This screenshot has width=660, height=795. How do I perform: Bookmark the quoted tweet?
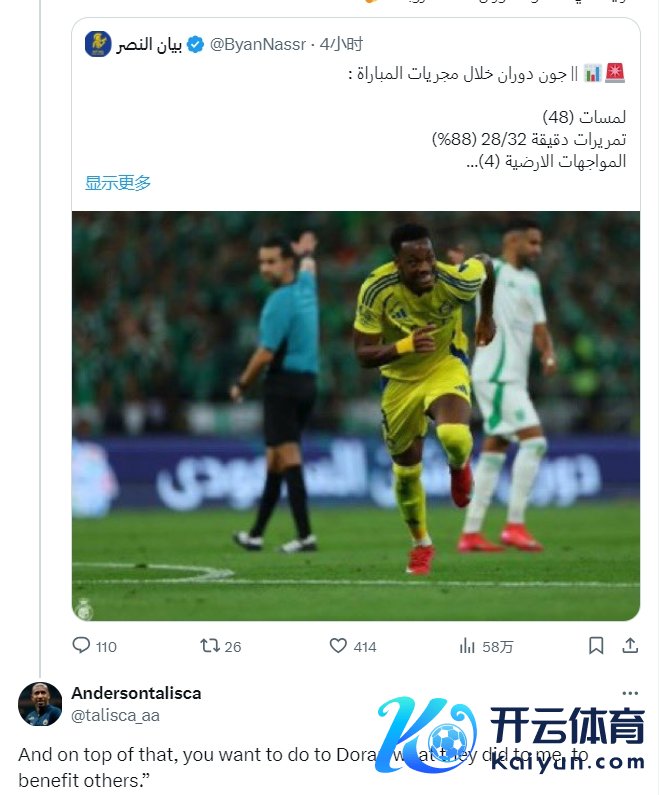coord(596,646)
